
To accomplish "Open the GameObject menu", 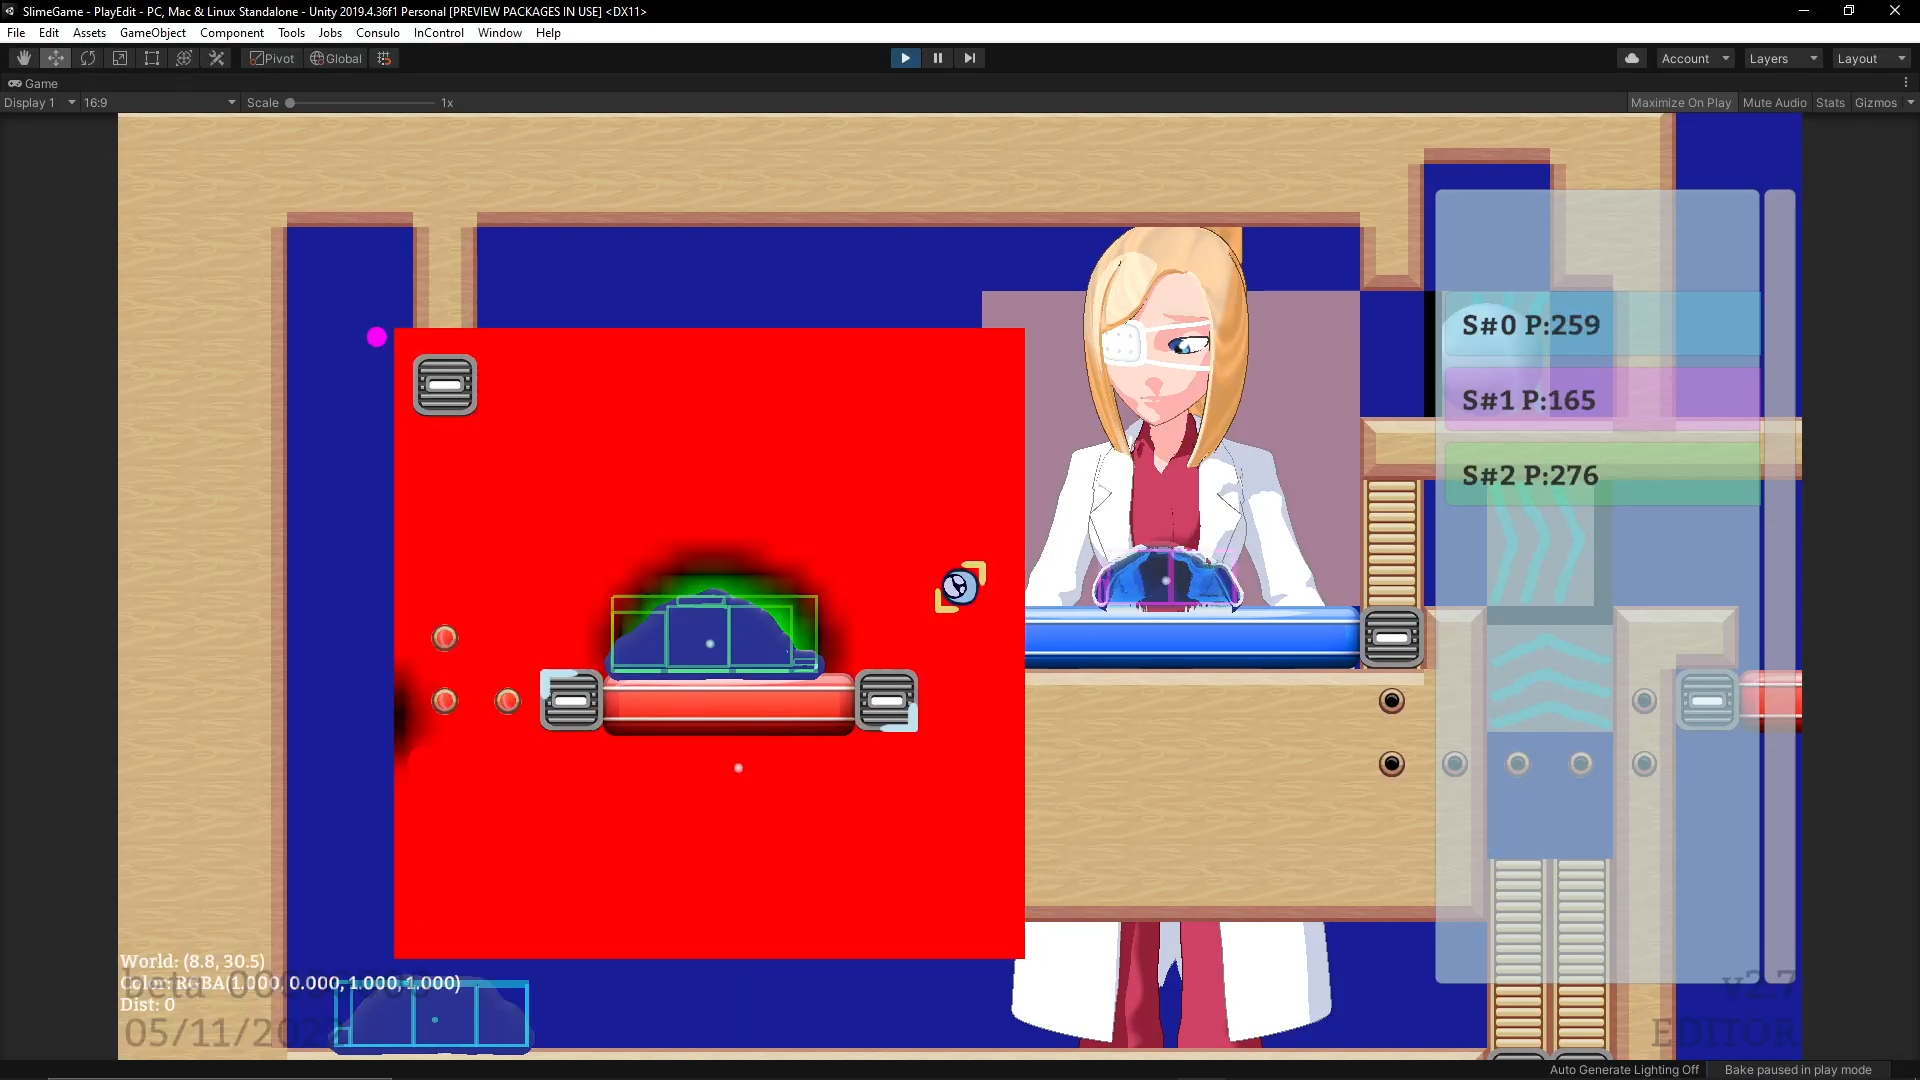I will click(x=153, y=32).
